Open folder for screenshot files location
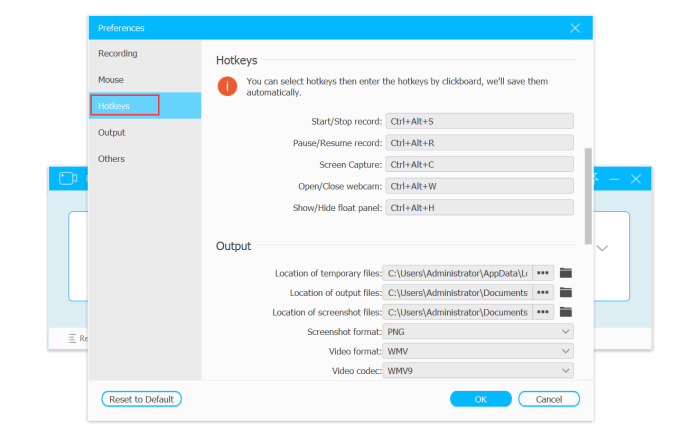700x441 pixels. 565,312
